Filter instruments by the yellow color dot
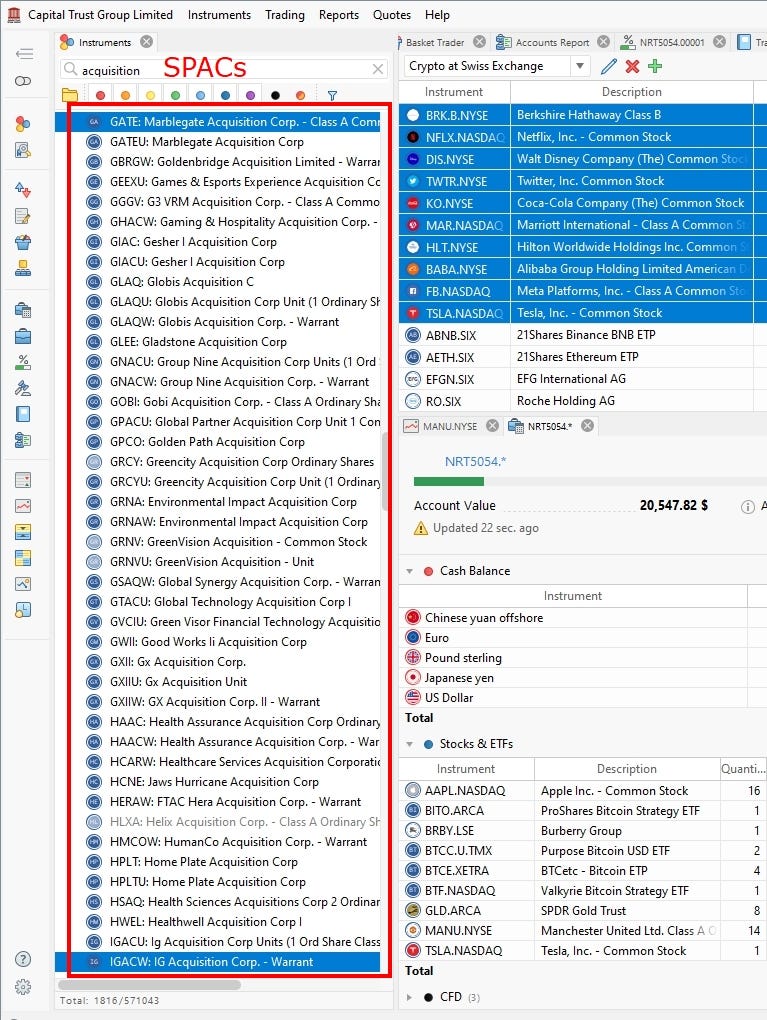767x1020 pixels. 150,96
